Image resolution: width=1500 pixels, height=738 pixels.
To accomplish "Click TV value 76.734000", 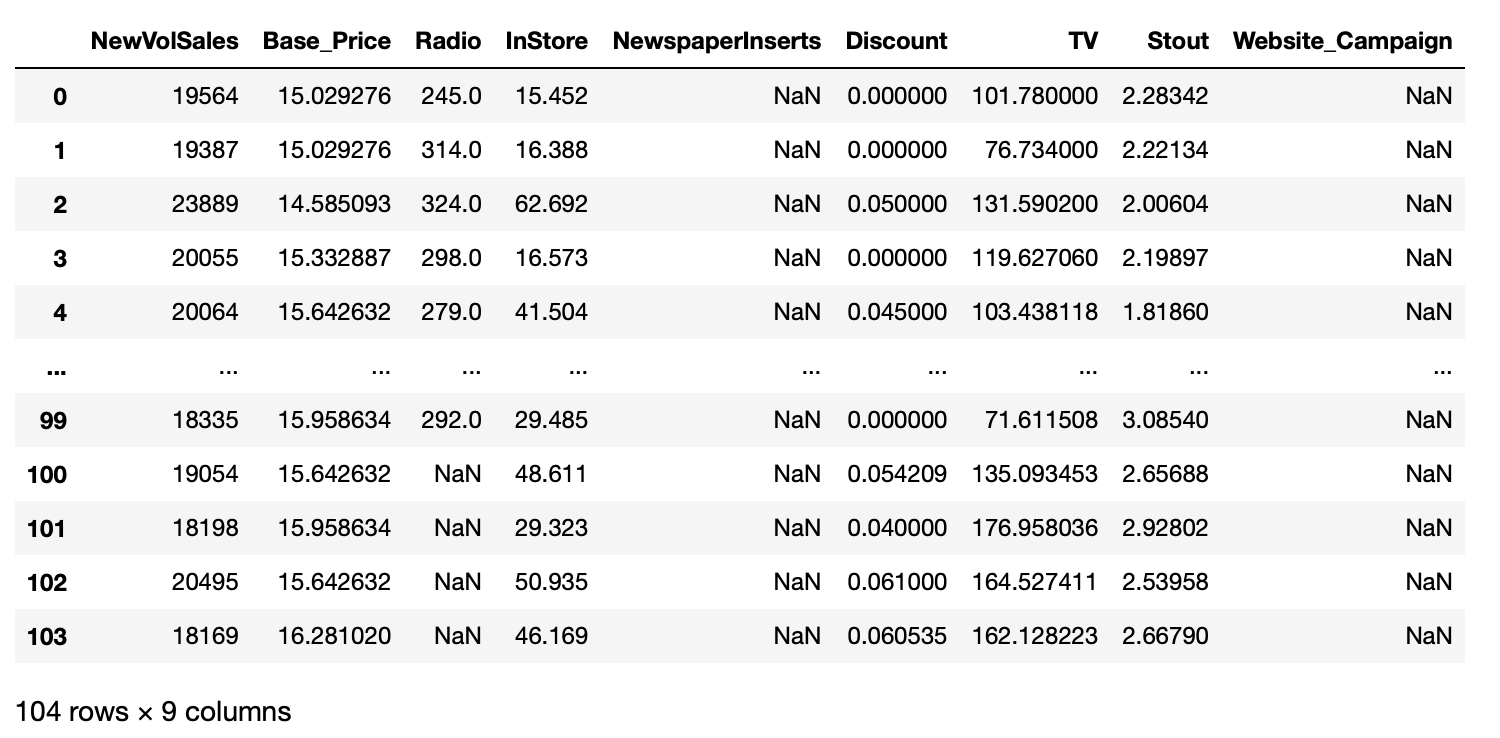I will [1043, 150].
